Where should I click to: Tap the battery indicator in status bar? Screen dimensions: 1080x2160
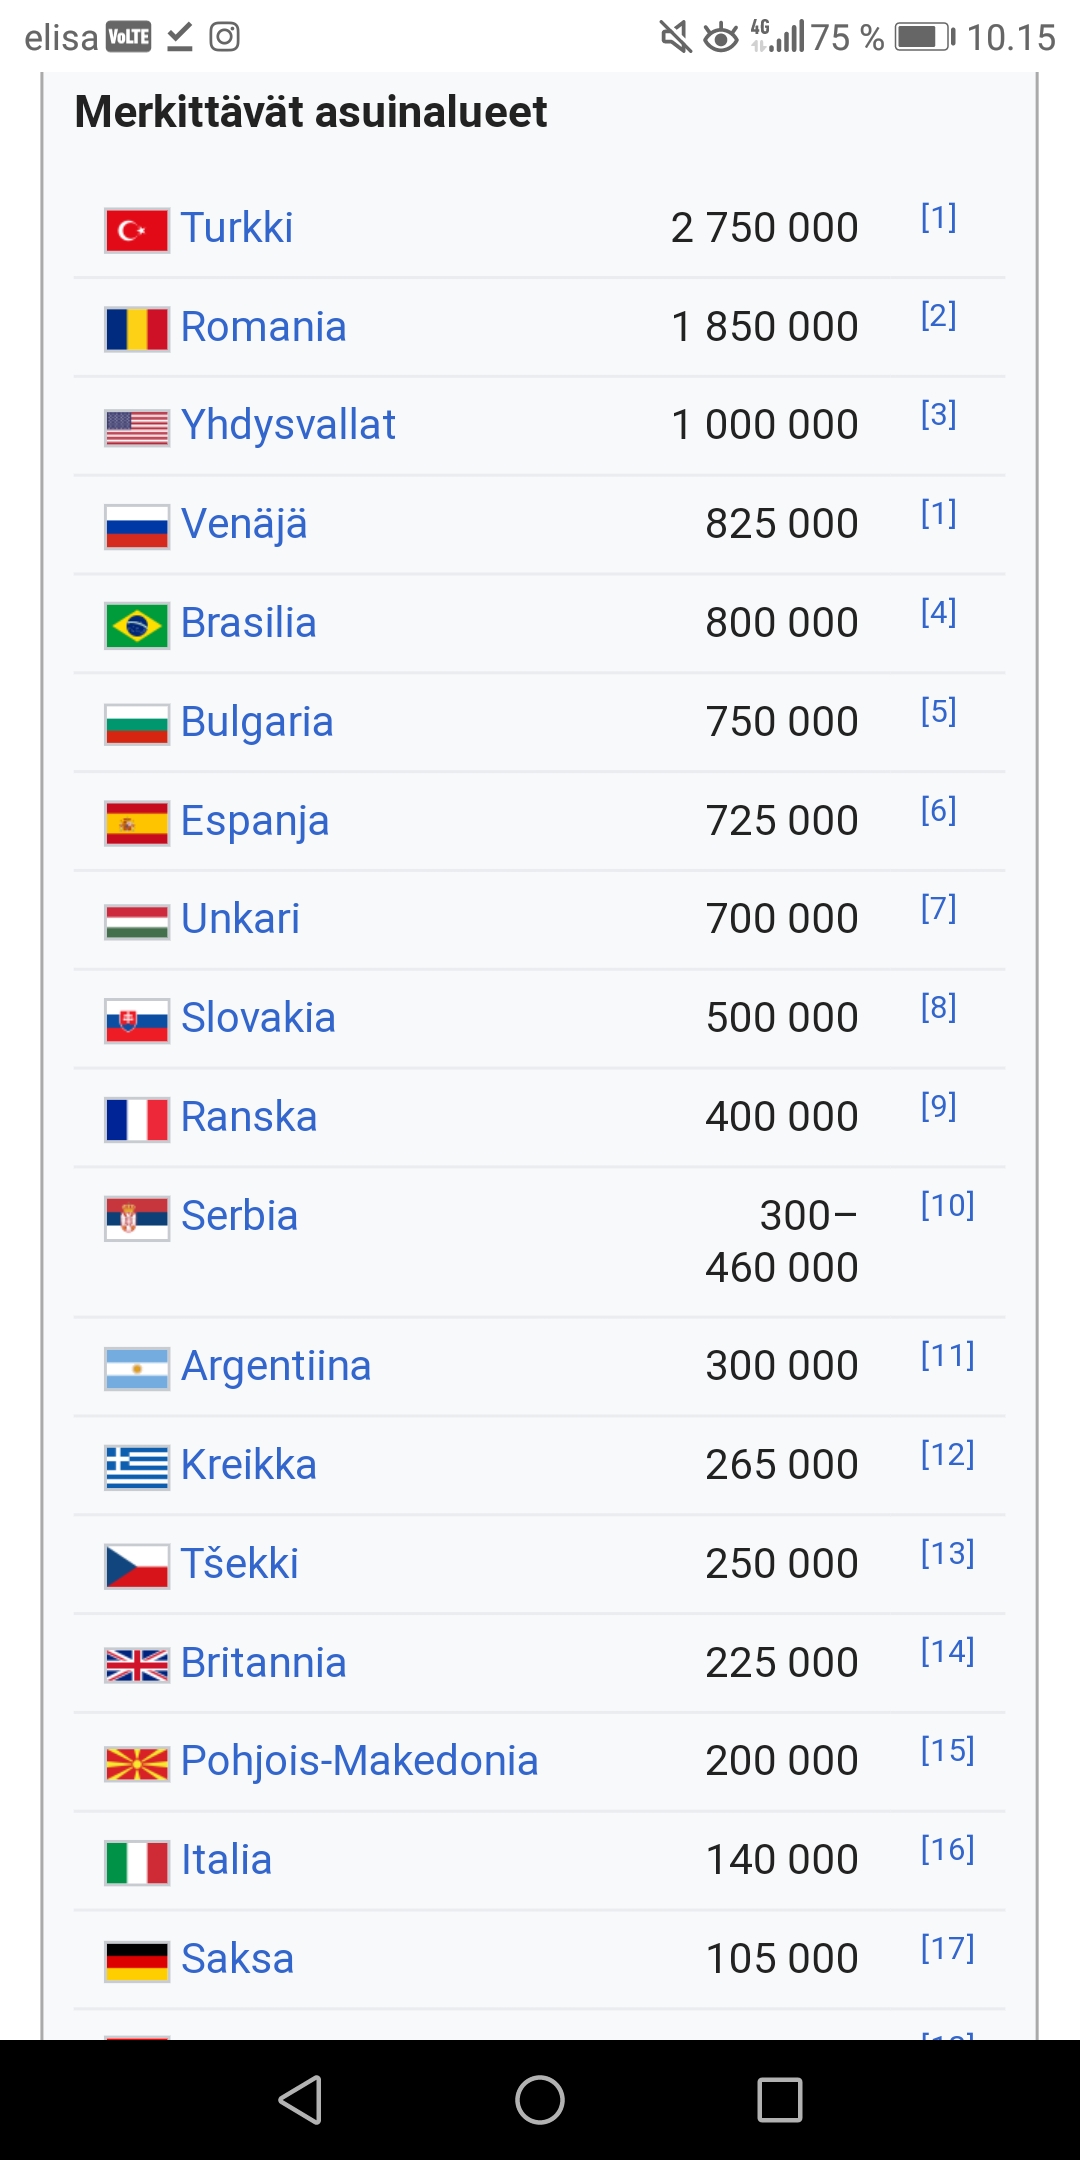click(924, 37)
